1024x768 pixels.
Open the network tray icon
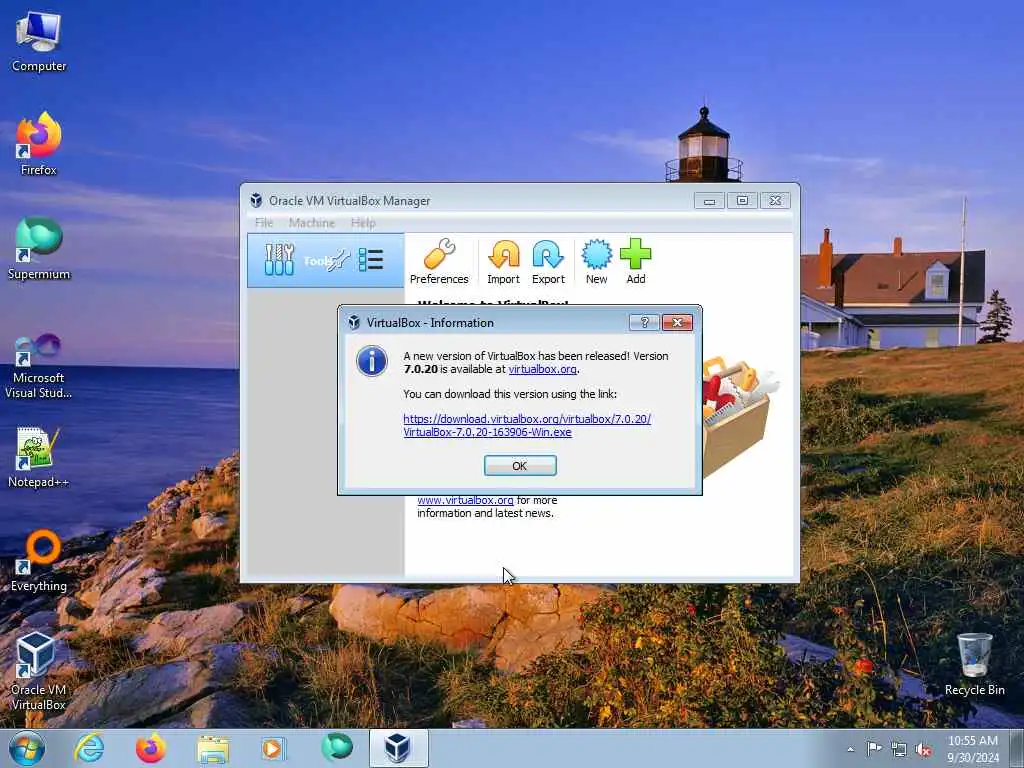tap(899, 750)
